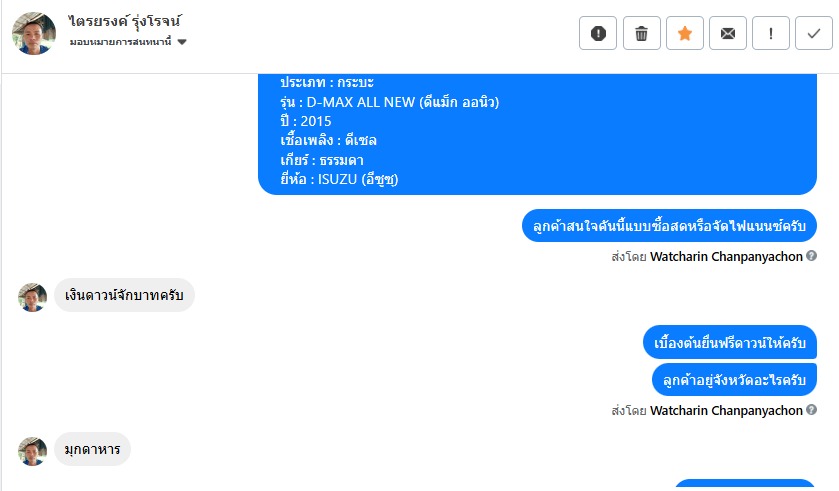Image resolution: width=839 pixels, height=491 pixels.
Task: Click info icon below the province question message
Action: click(x=811, y=410)
